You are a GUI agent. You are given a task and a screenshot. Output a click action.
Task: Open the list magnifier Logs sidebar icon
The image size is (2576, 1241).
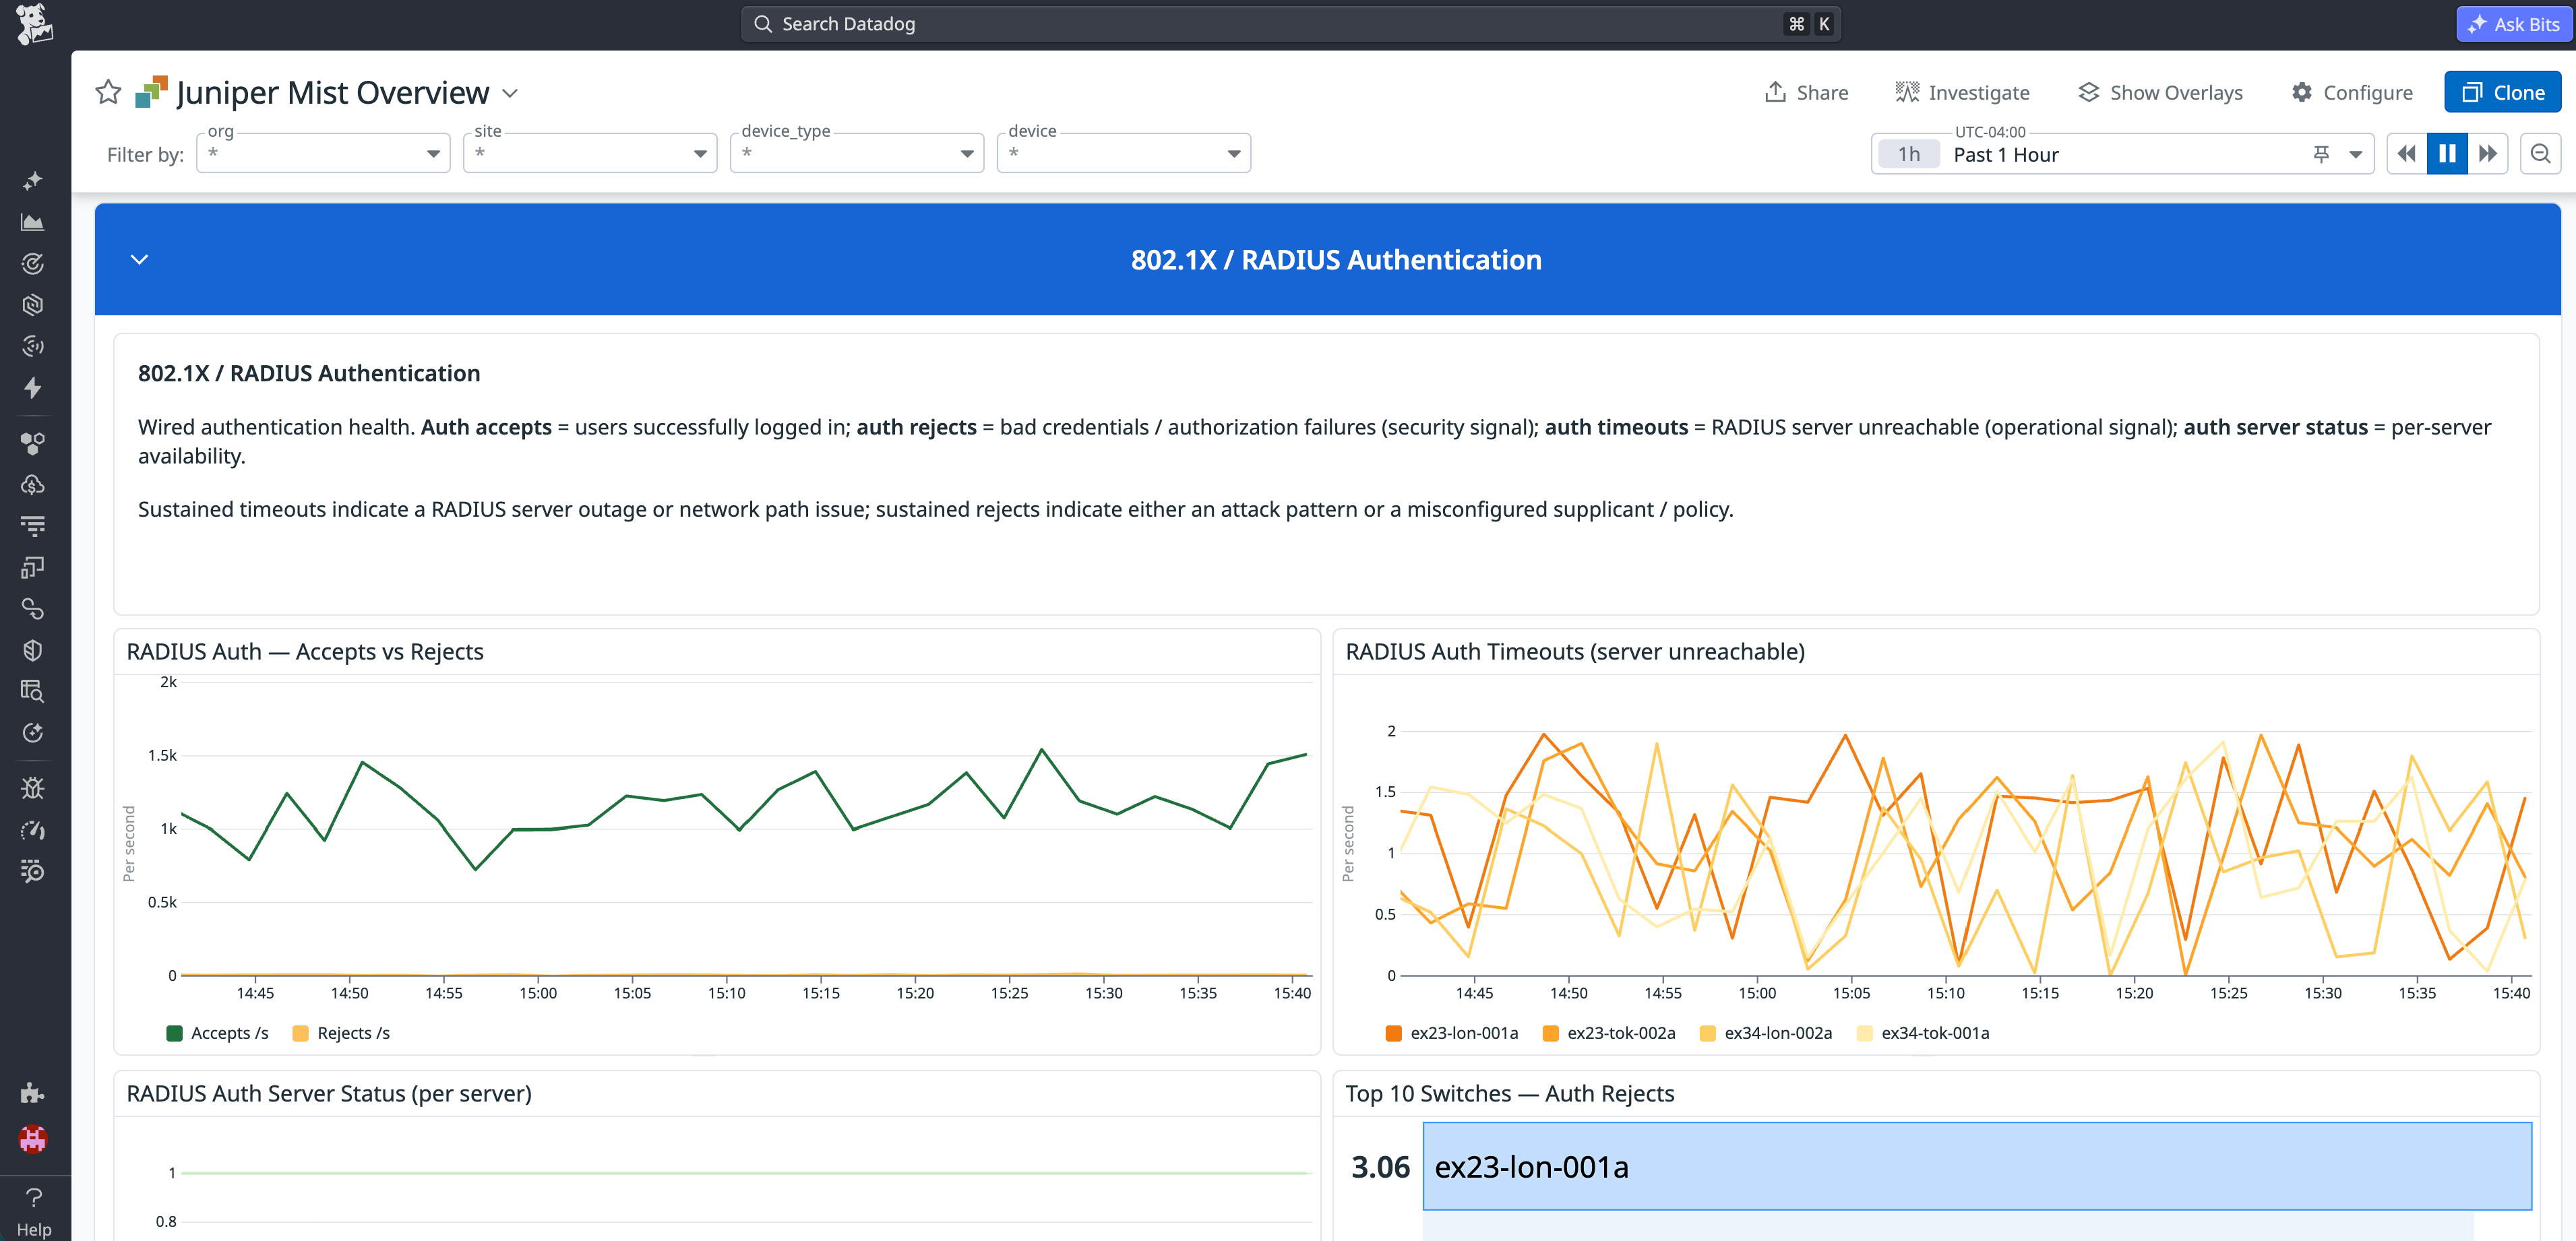click(33, 871)
